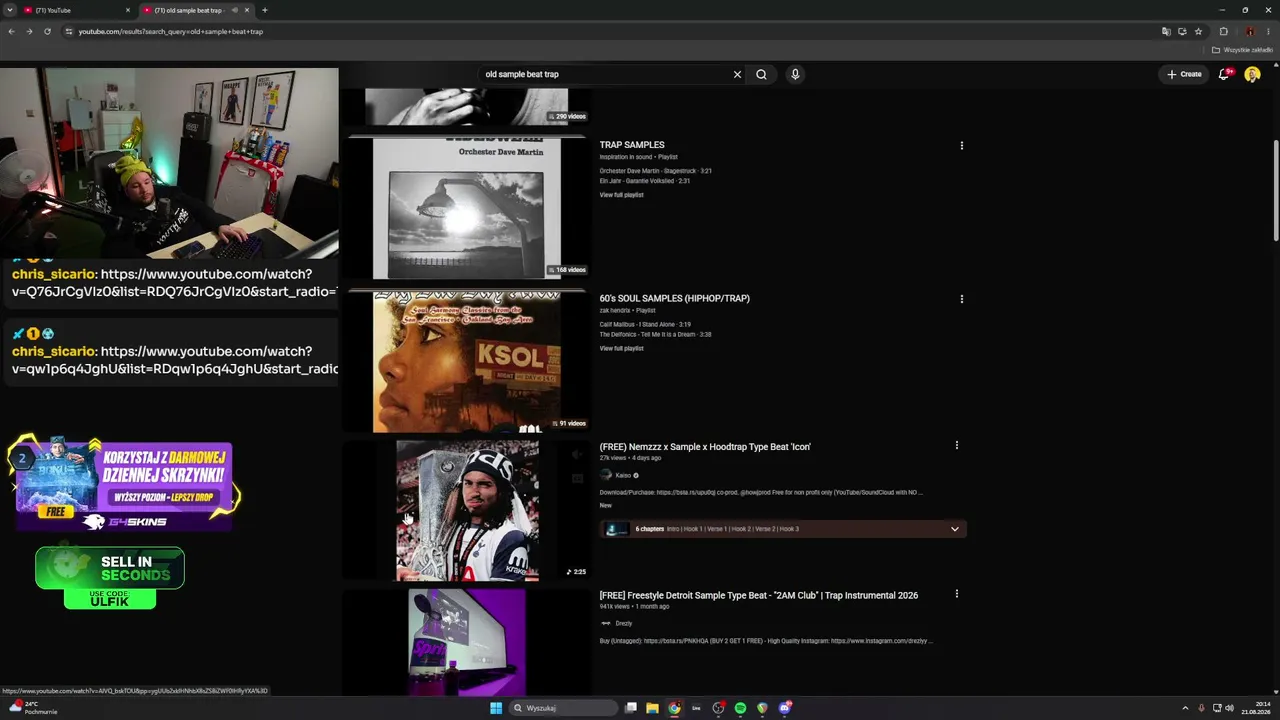The width and height of the screenshot is (1280, 720).
Task: View site information icon in address bar
Action: 69,31
